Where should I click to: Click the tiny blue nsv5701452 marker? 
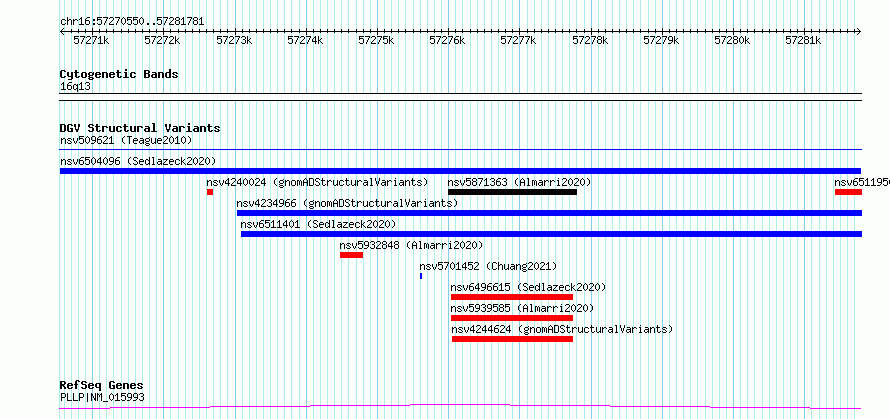[x=421, y=276]
